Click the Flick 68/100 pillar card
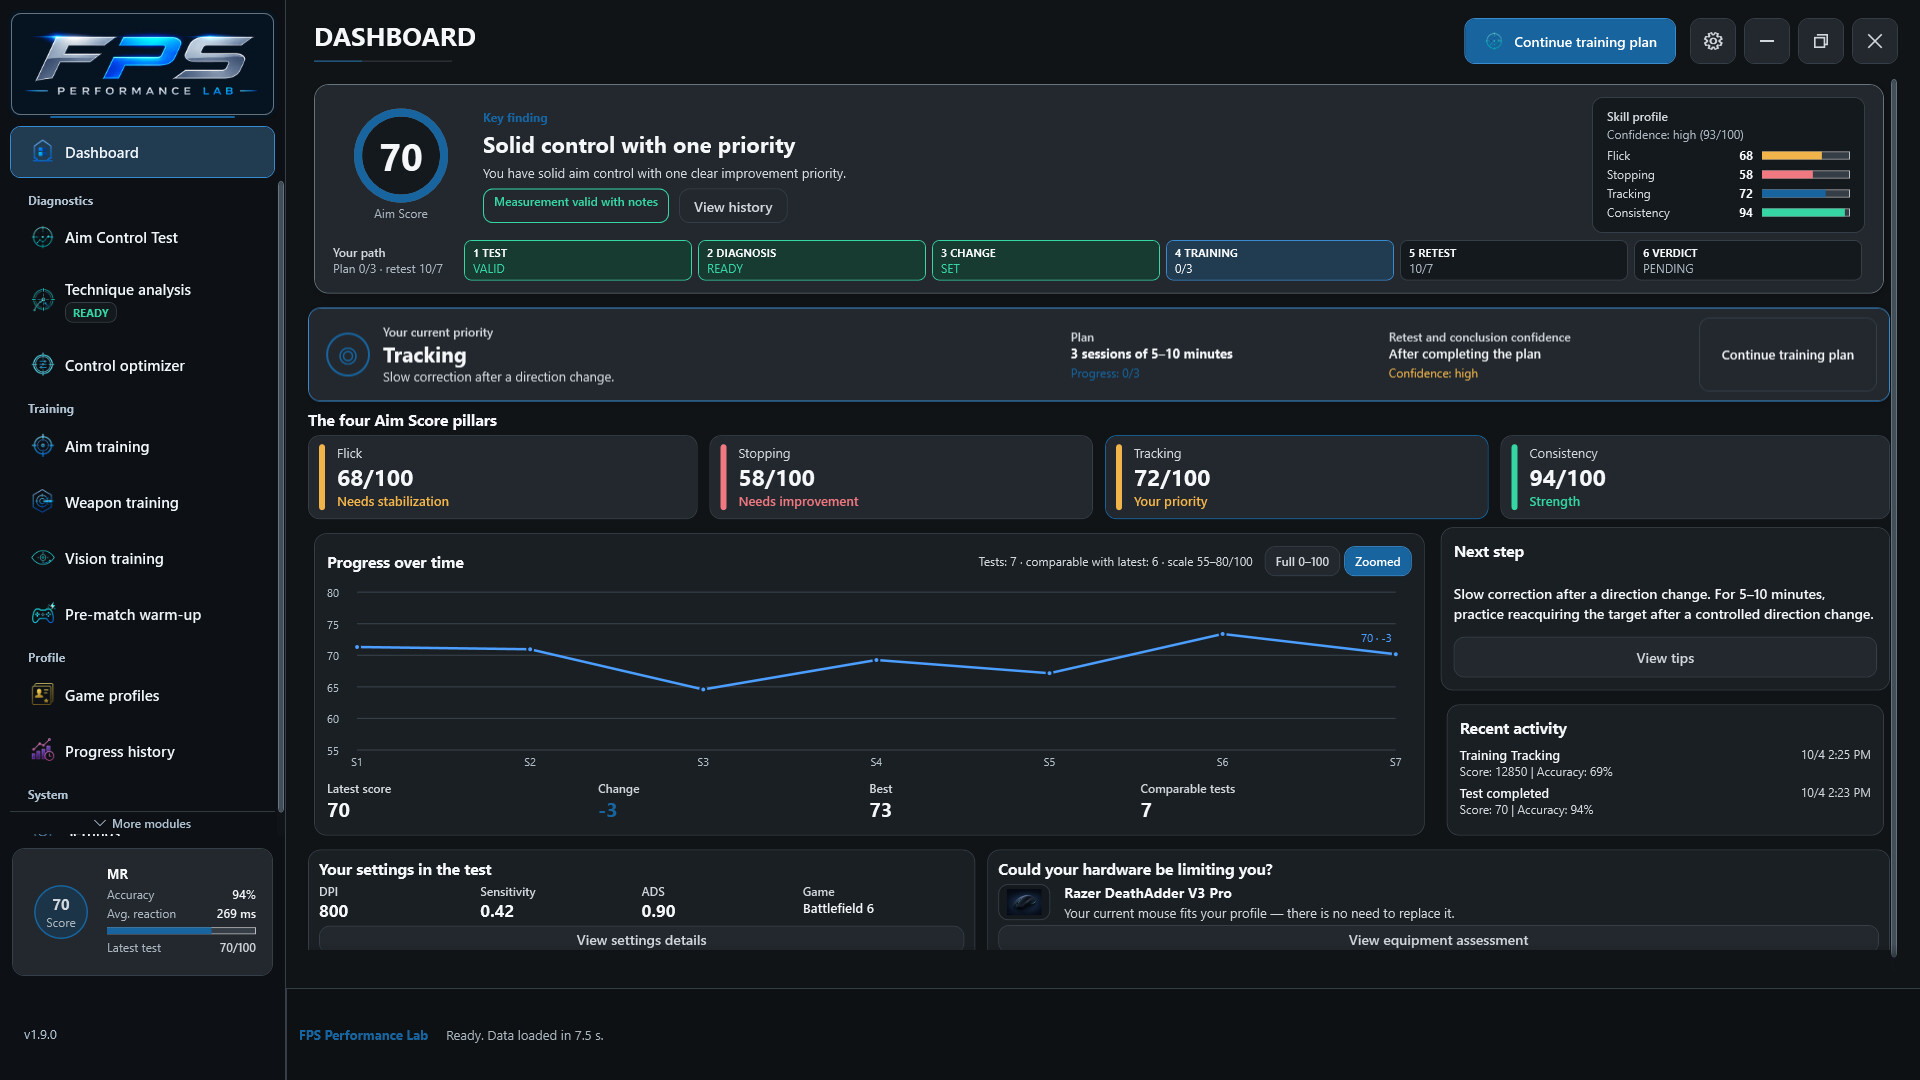Viewport: 1920px width, 1080px height. [502, 477]
